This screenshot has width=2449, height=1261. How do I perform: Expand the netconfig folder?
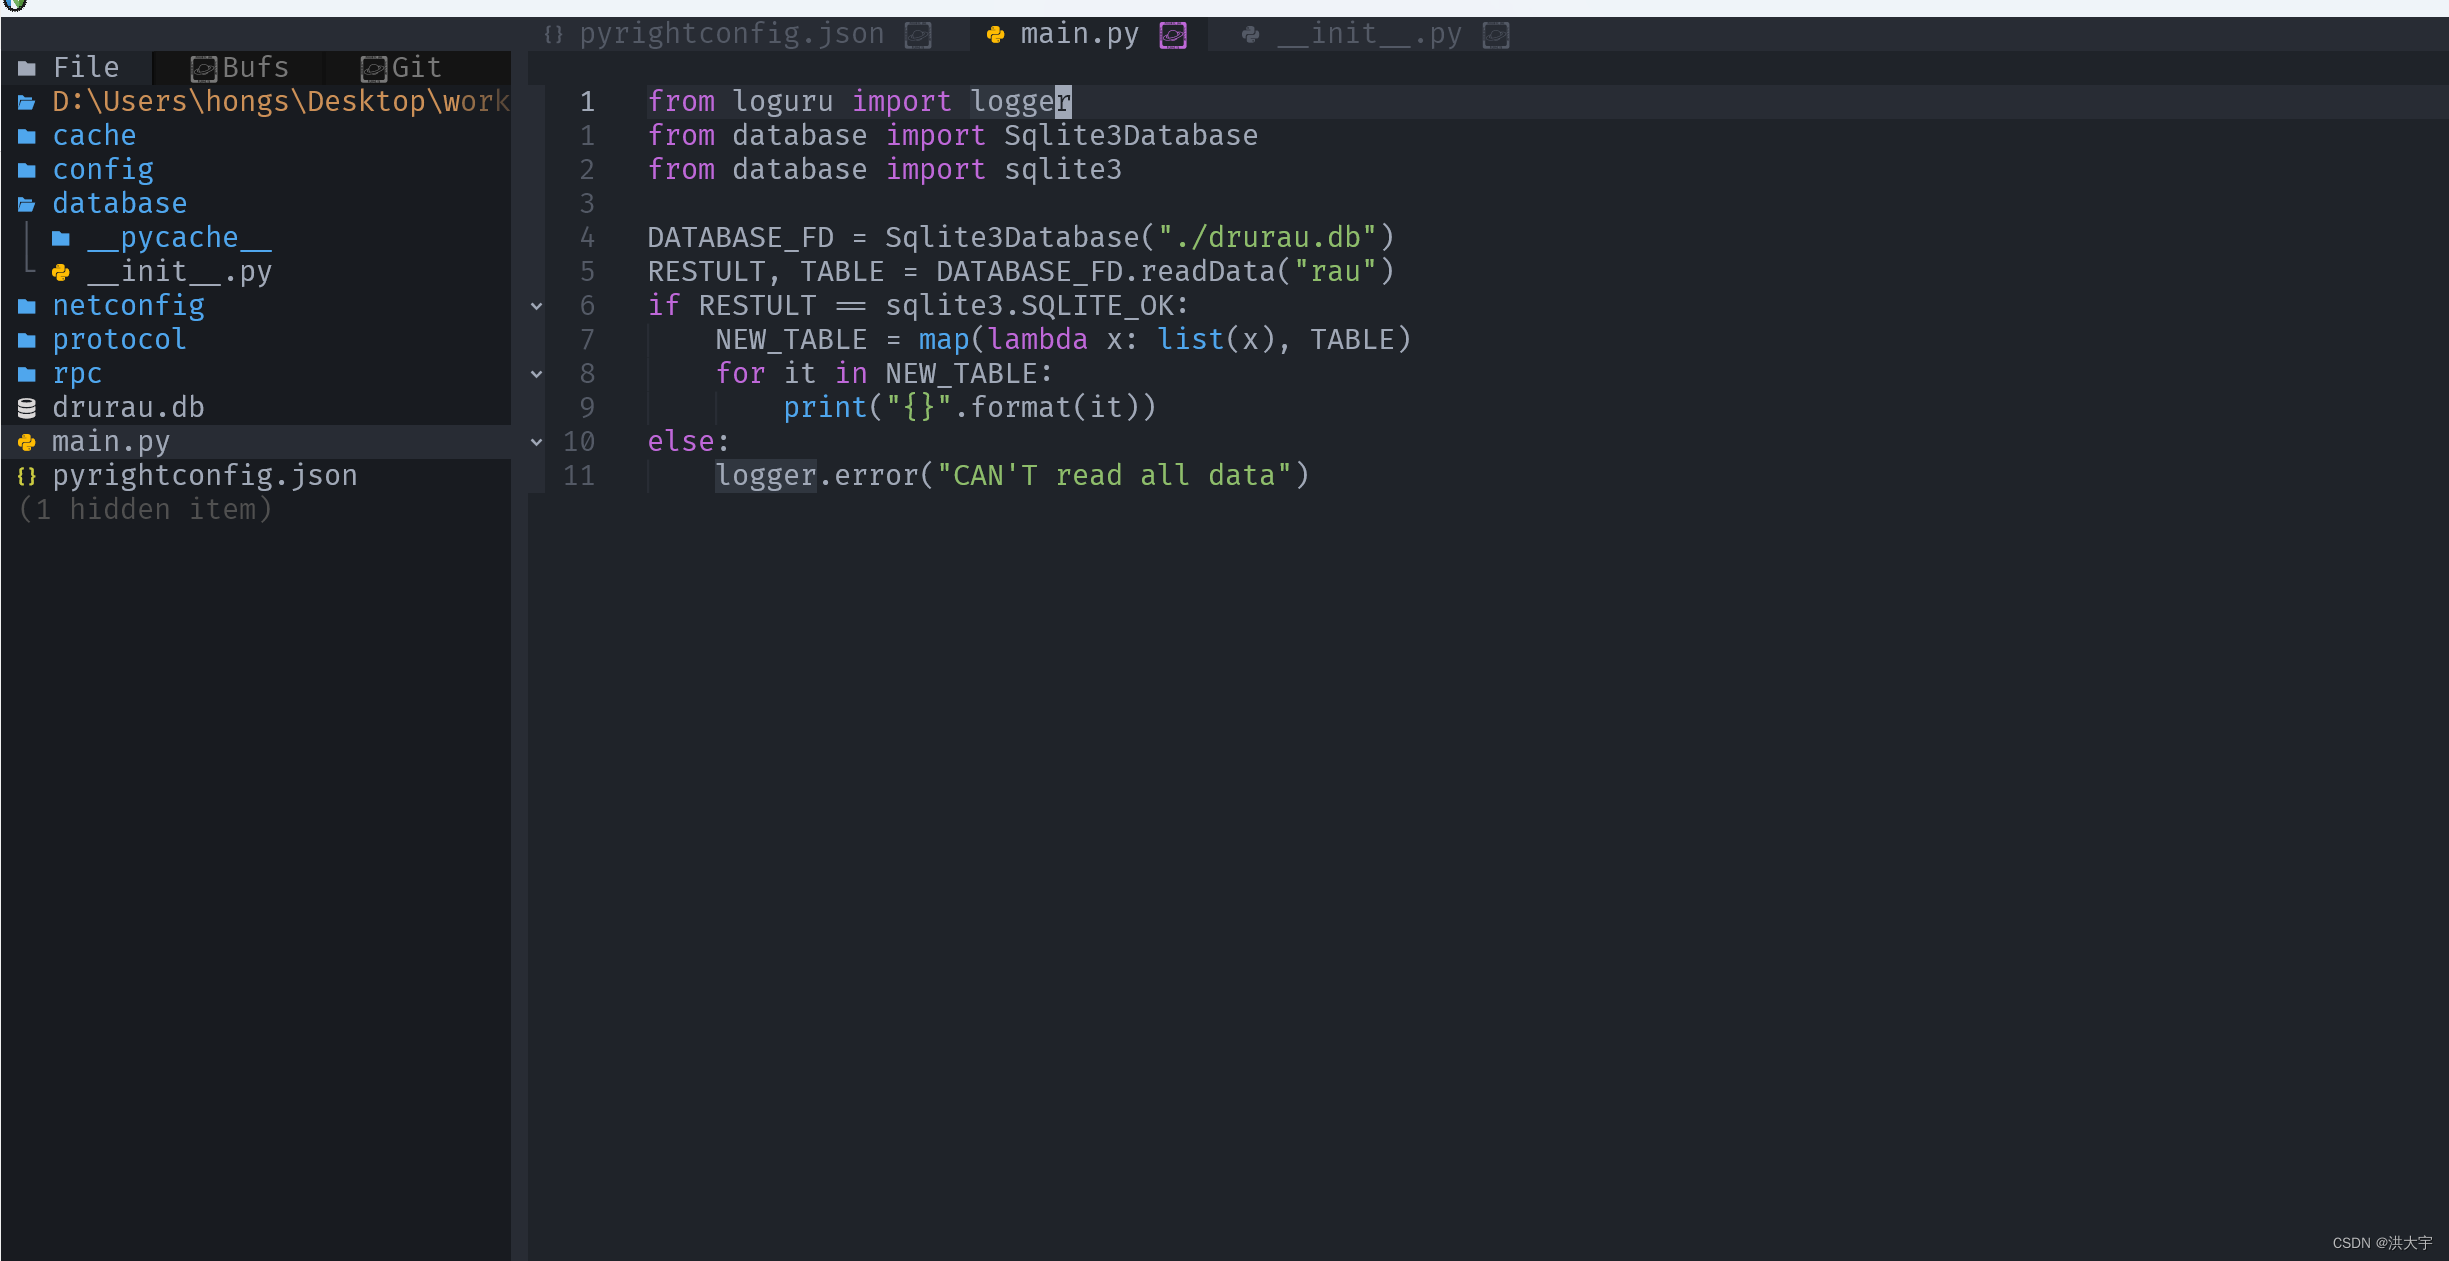click(256, 305)
